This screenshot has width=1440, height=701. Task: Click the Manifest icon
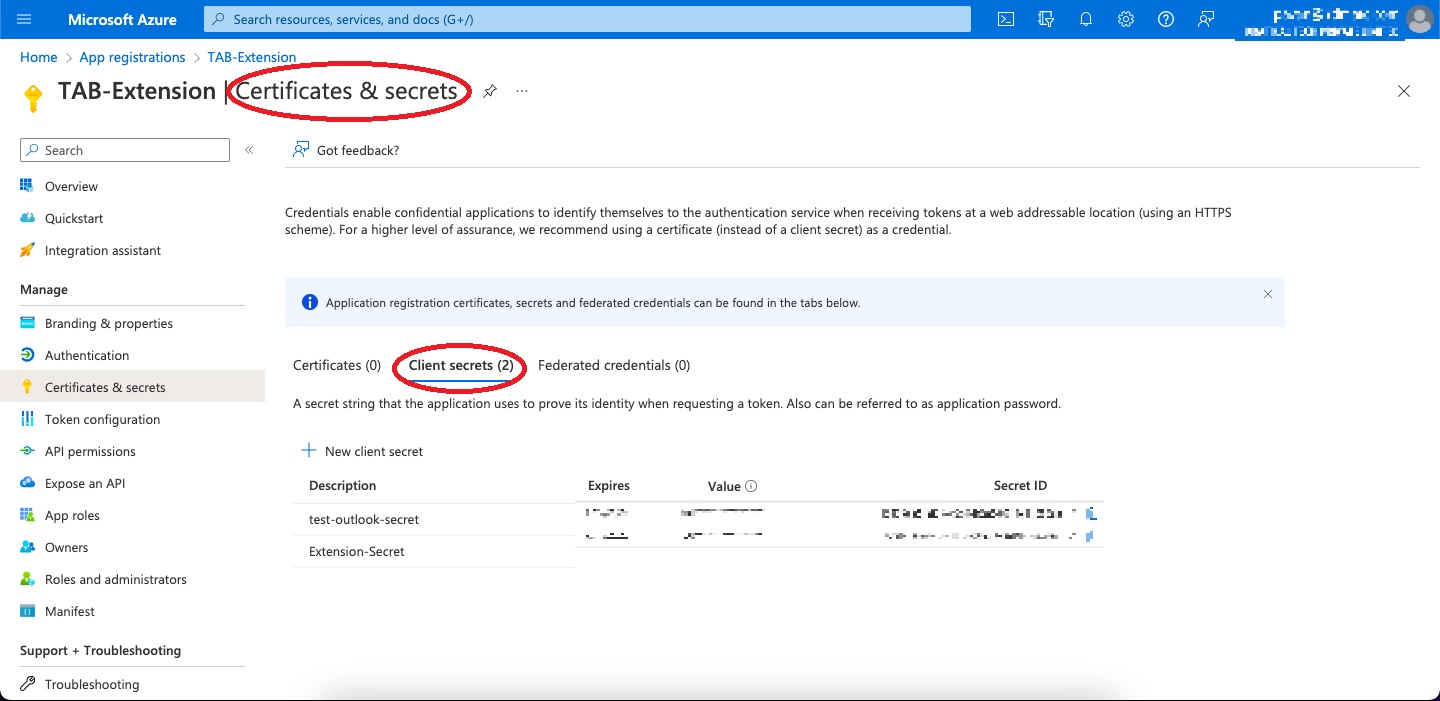[27, 611]
